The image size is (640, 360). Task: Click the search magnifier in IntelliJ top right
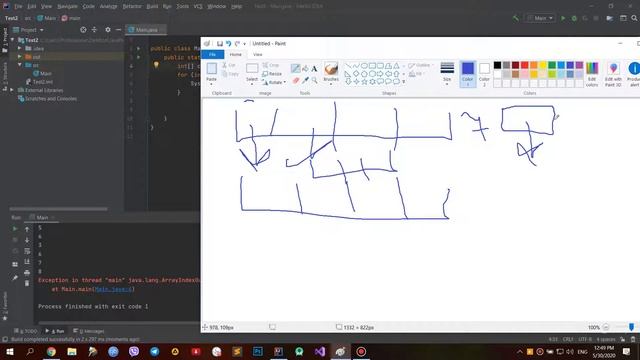(x=634, y=18)
